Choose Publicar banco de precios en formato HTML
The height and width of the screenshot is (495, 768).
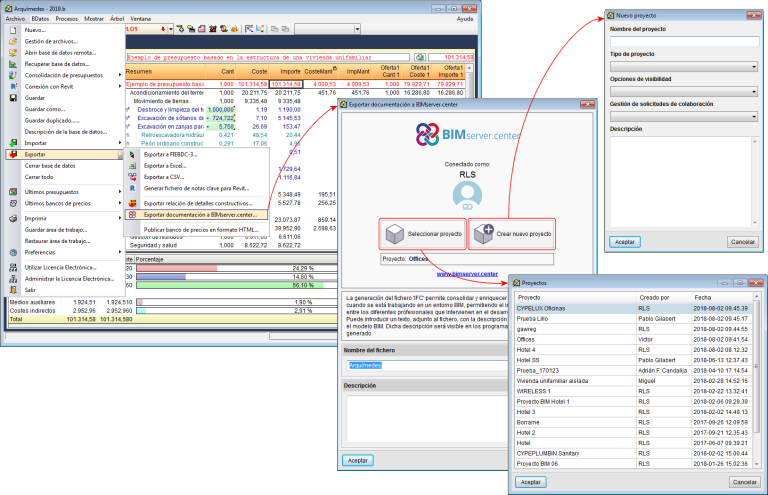click(201, 230)
